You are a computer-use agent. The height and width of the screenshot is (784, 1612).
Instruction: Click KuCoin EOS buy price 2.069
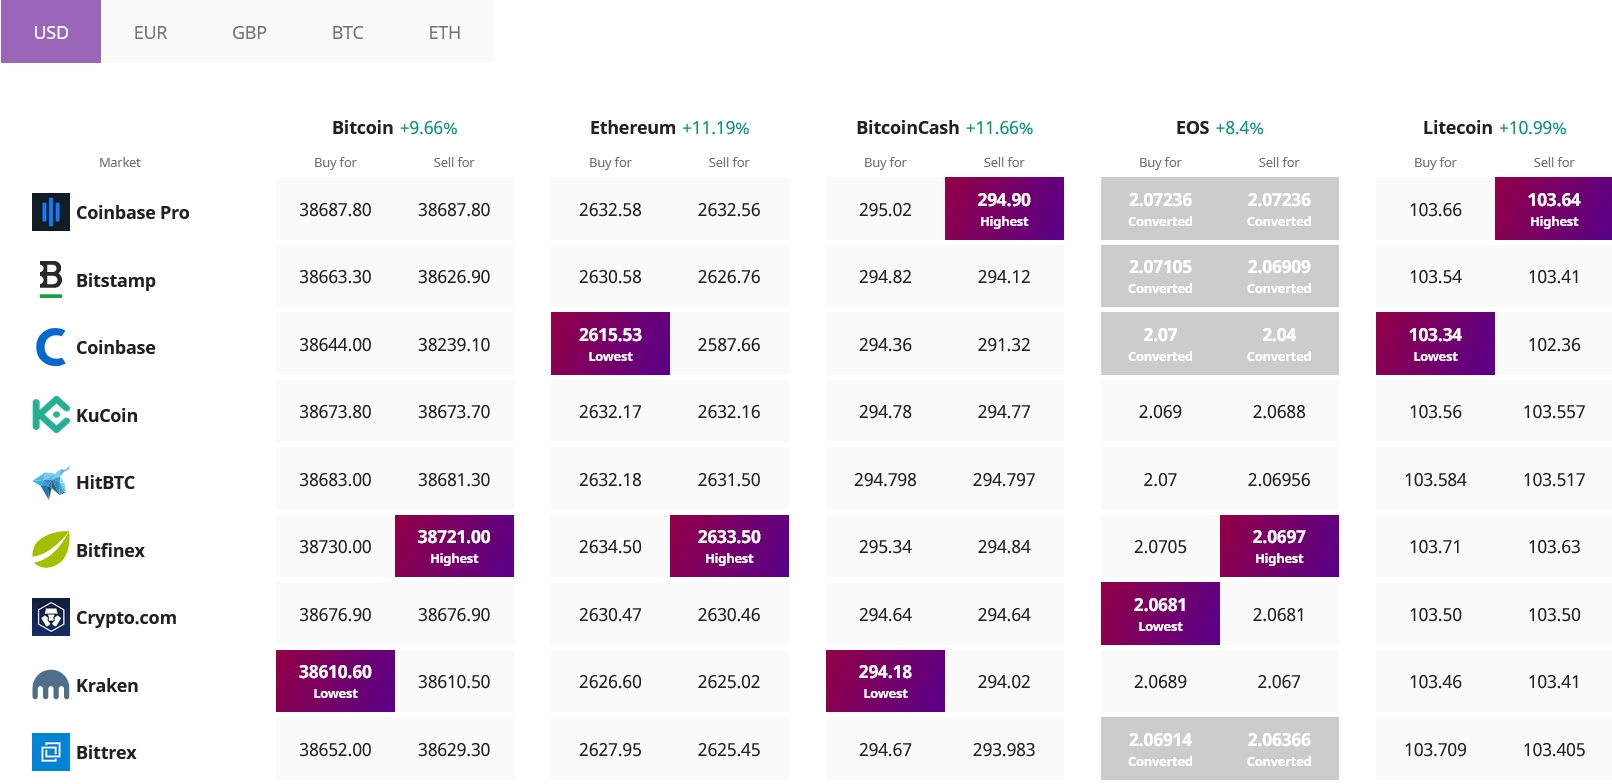click(1160, 412)
